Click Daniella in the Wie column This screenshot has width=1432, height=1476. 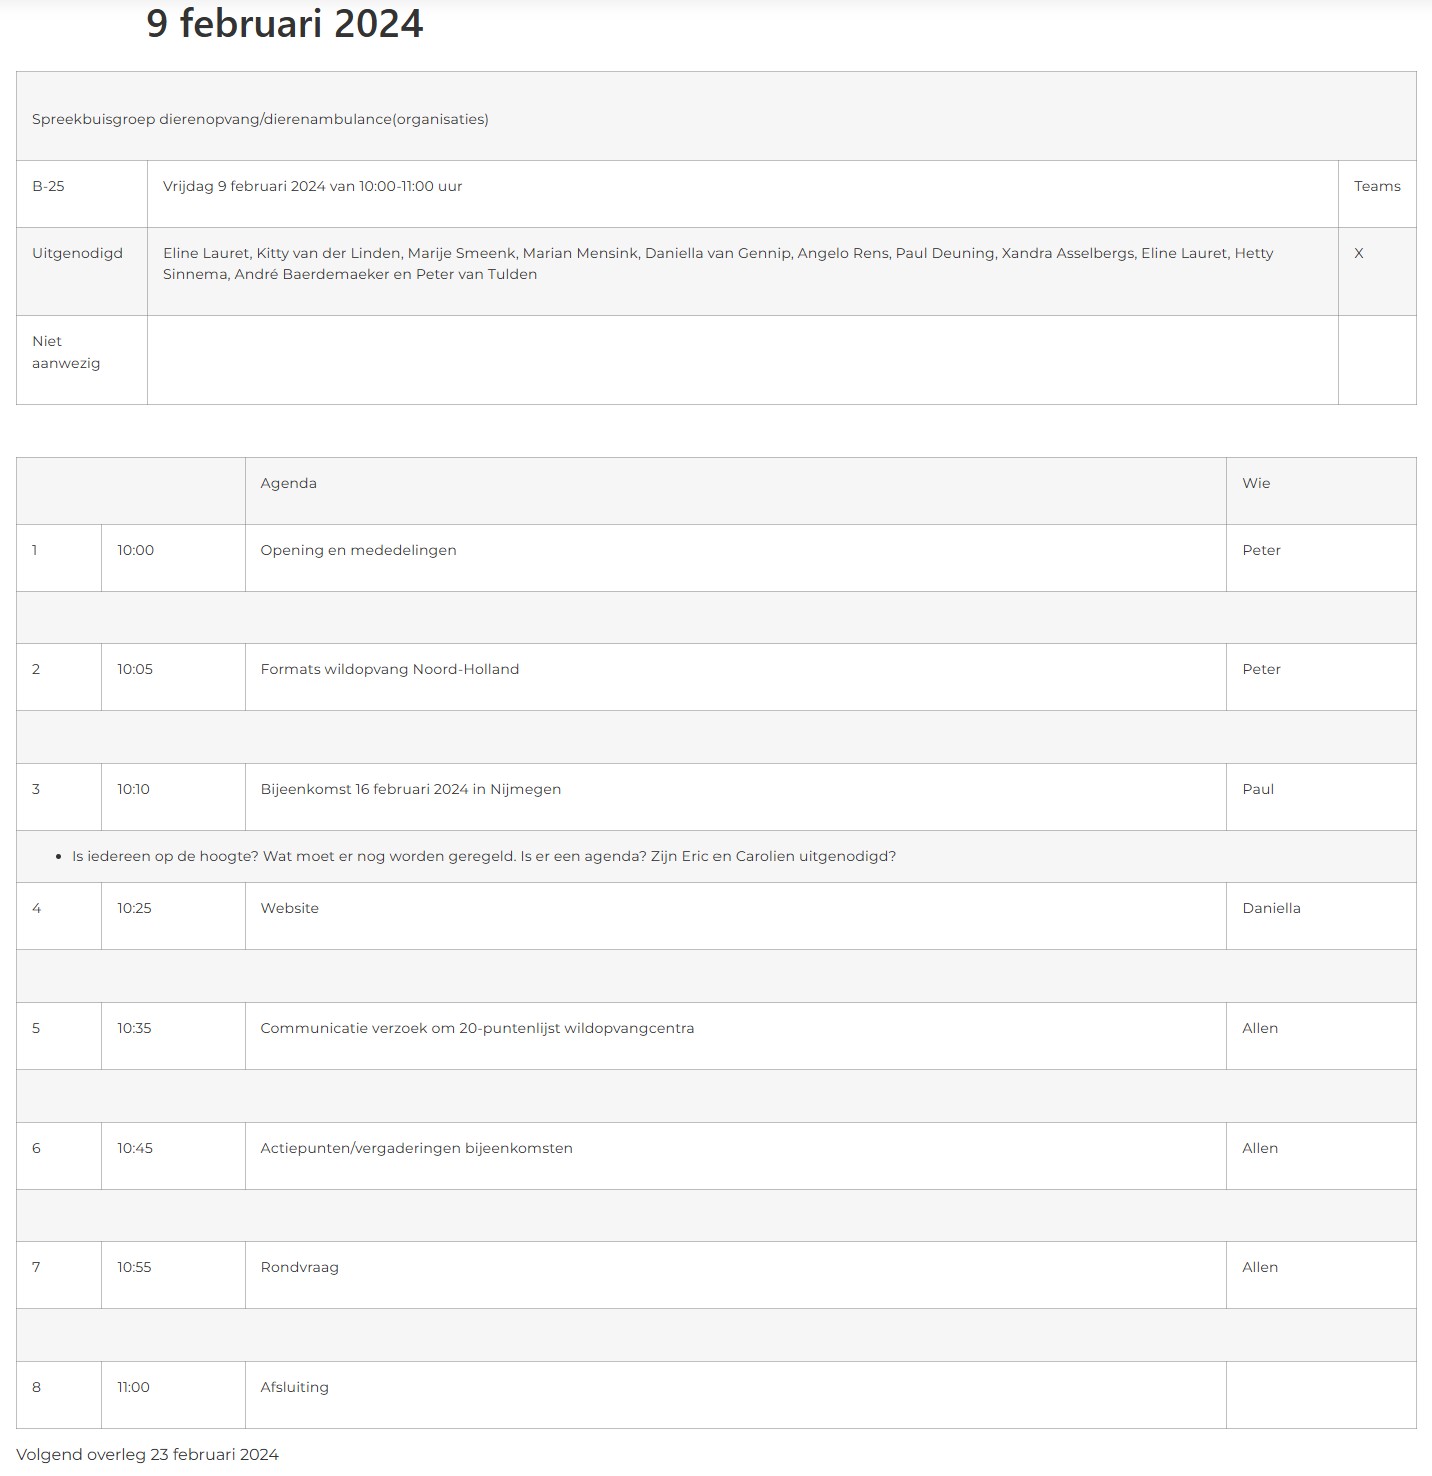(x=1271, y=908)
